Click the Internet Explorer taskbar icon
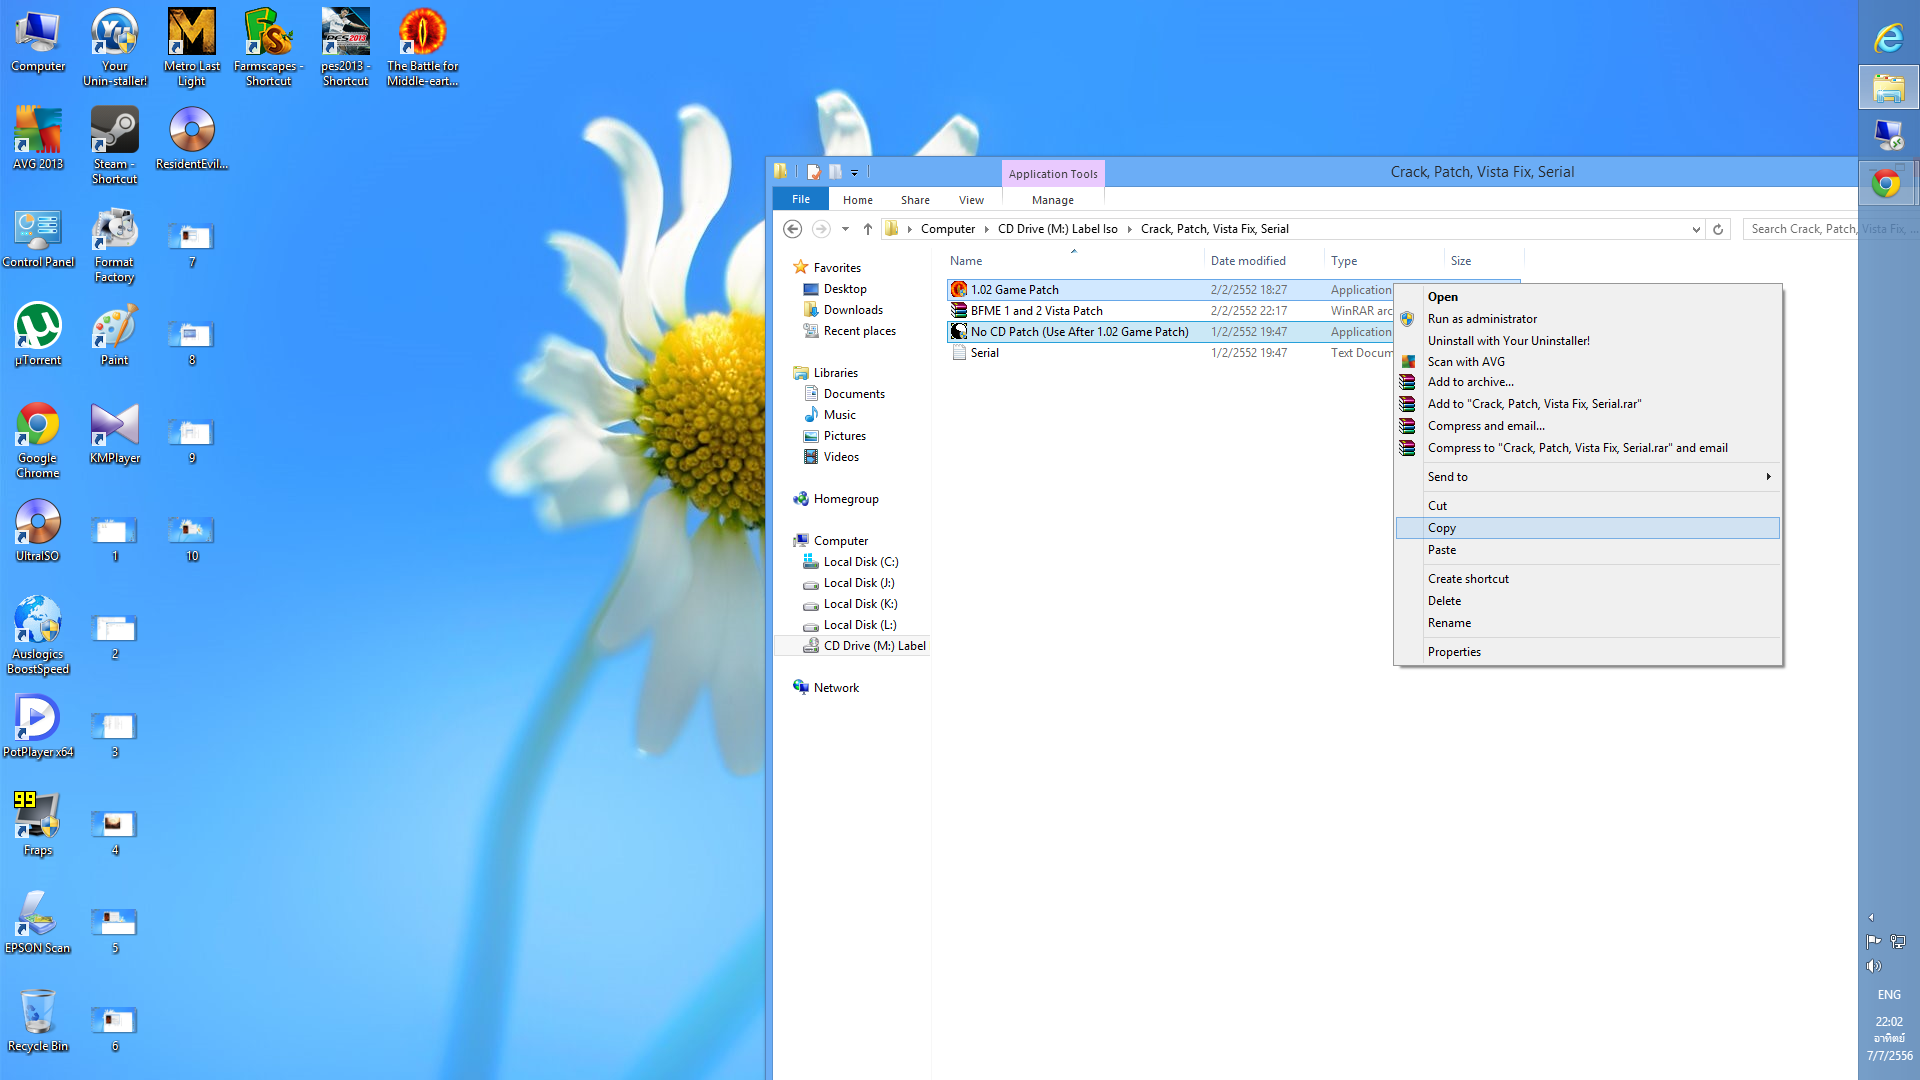Screen dimensions: 1920x1080 1888,38
